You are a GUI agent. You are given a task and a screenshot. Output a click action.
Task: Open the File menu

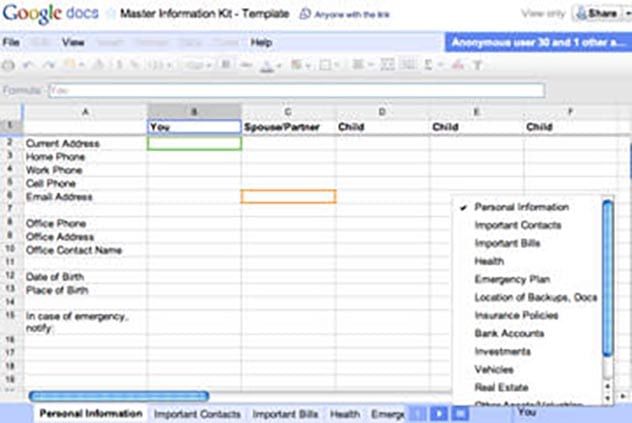11,42
